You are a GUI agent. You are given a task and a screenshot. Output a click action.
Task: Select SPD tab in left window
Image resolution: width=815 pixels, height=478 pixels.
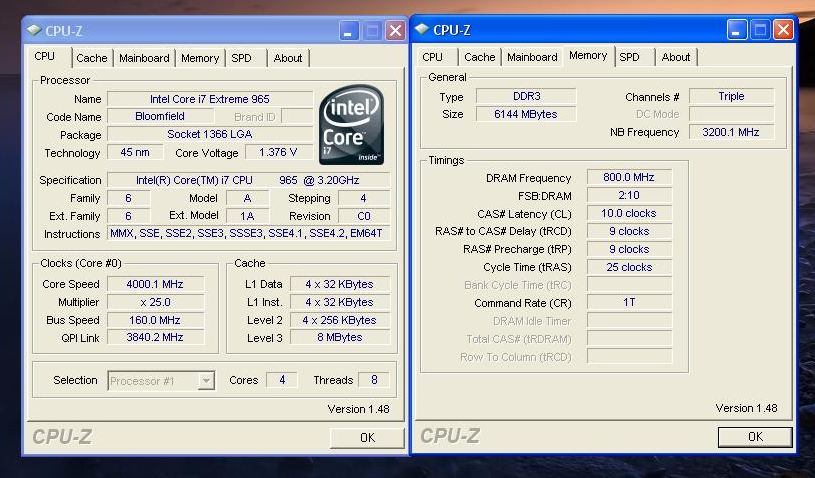tap(241, 58)
